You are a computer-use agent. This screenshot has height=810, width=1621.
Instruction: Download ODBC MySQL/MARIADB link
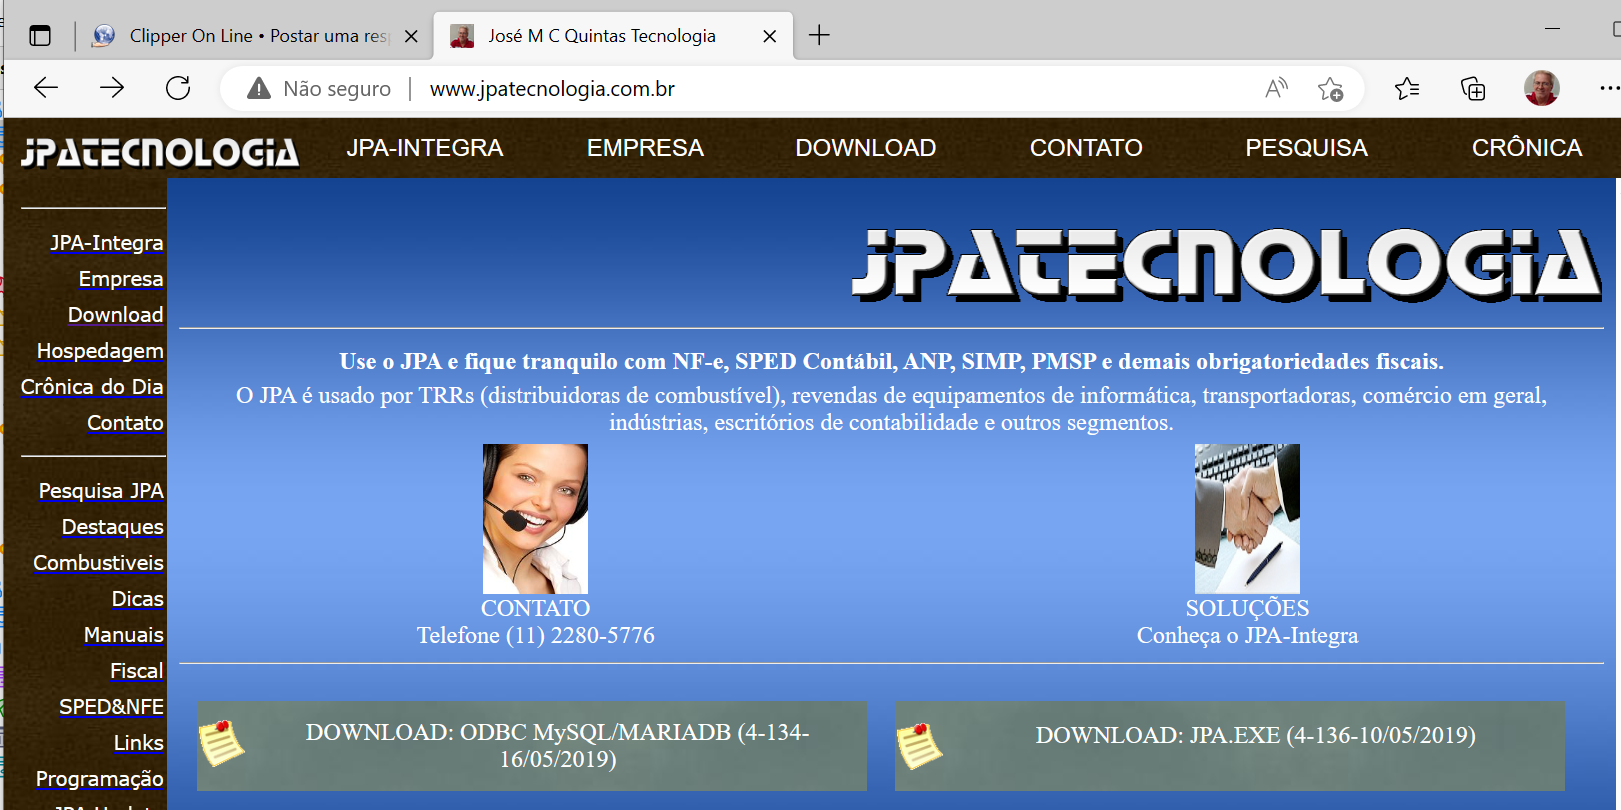(x=557, y=746)
